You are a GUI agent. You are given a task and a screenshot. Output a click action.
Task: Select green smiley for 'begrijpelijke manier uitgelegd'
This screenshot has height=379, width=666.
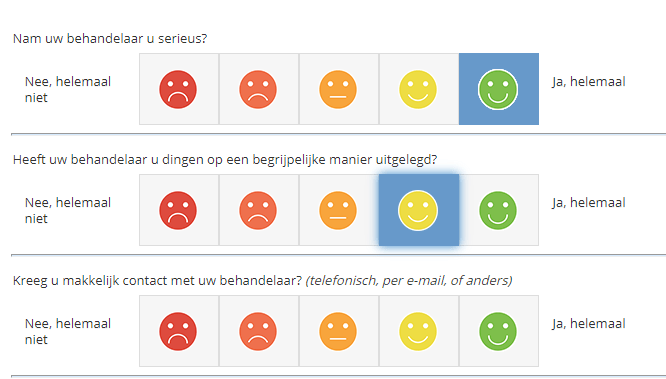(x=499, y=210)
